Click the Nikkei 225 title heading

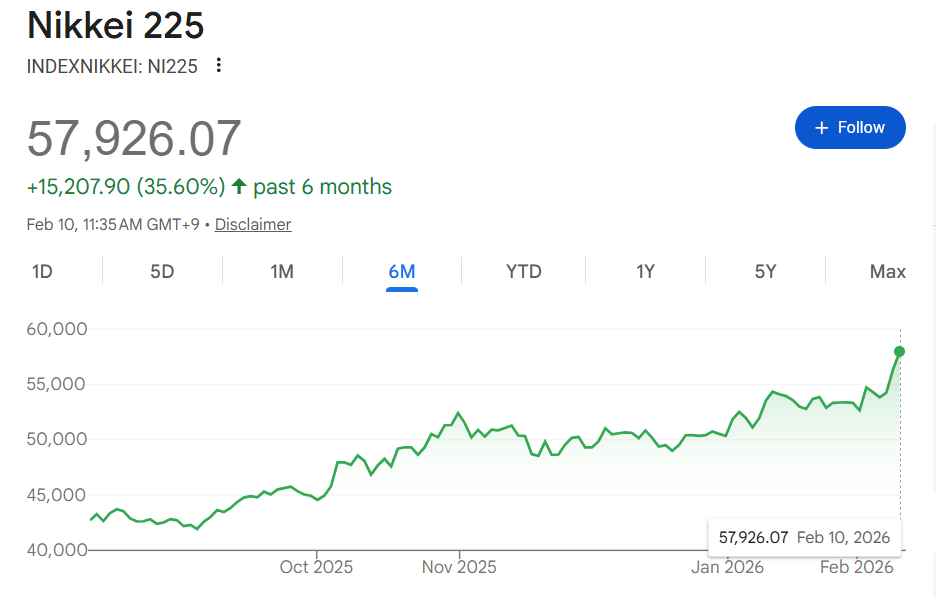116,25
